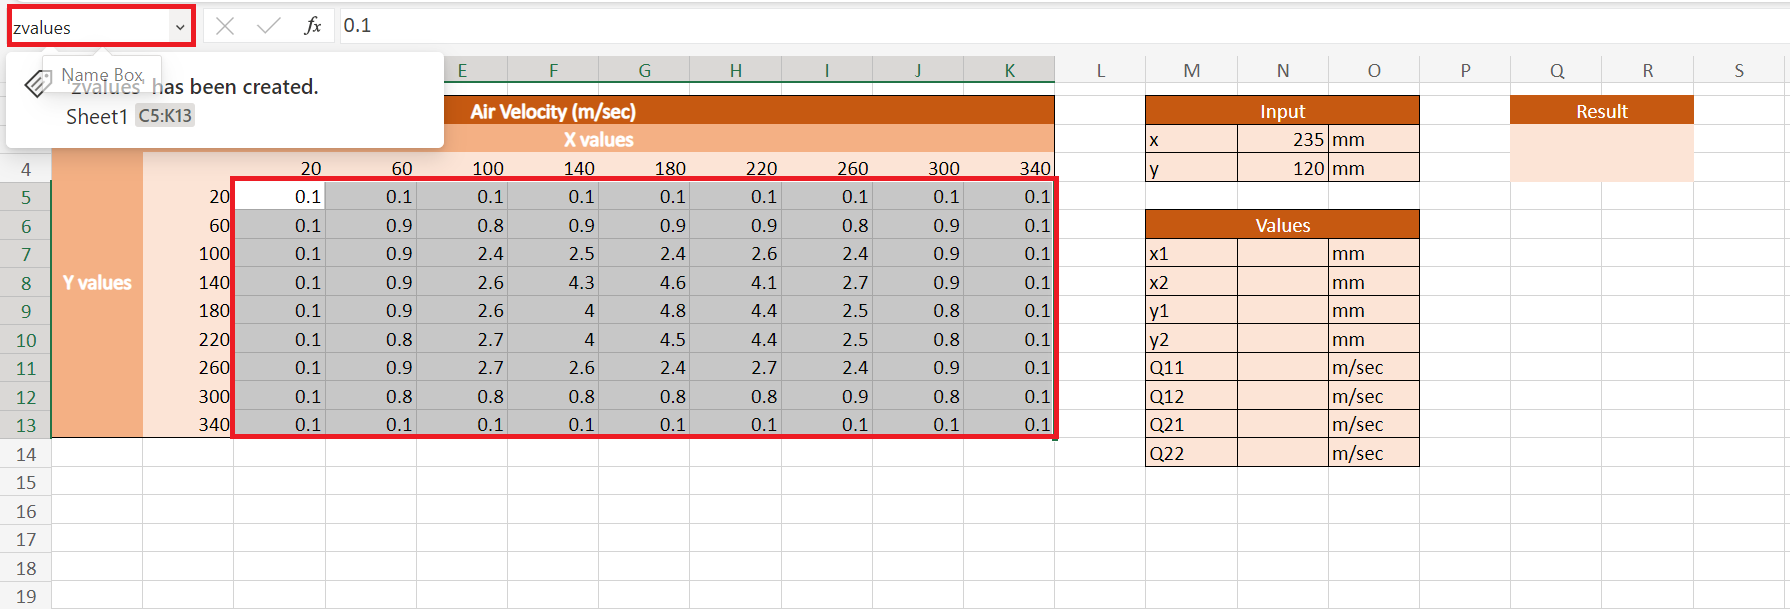Image resolution: width=1790 pixels, height=609 pixels.
Task: Select the y input cell containing 120
Action: [x=1282, y=168]
